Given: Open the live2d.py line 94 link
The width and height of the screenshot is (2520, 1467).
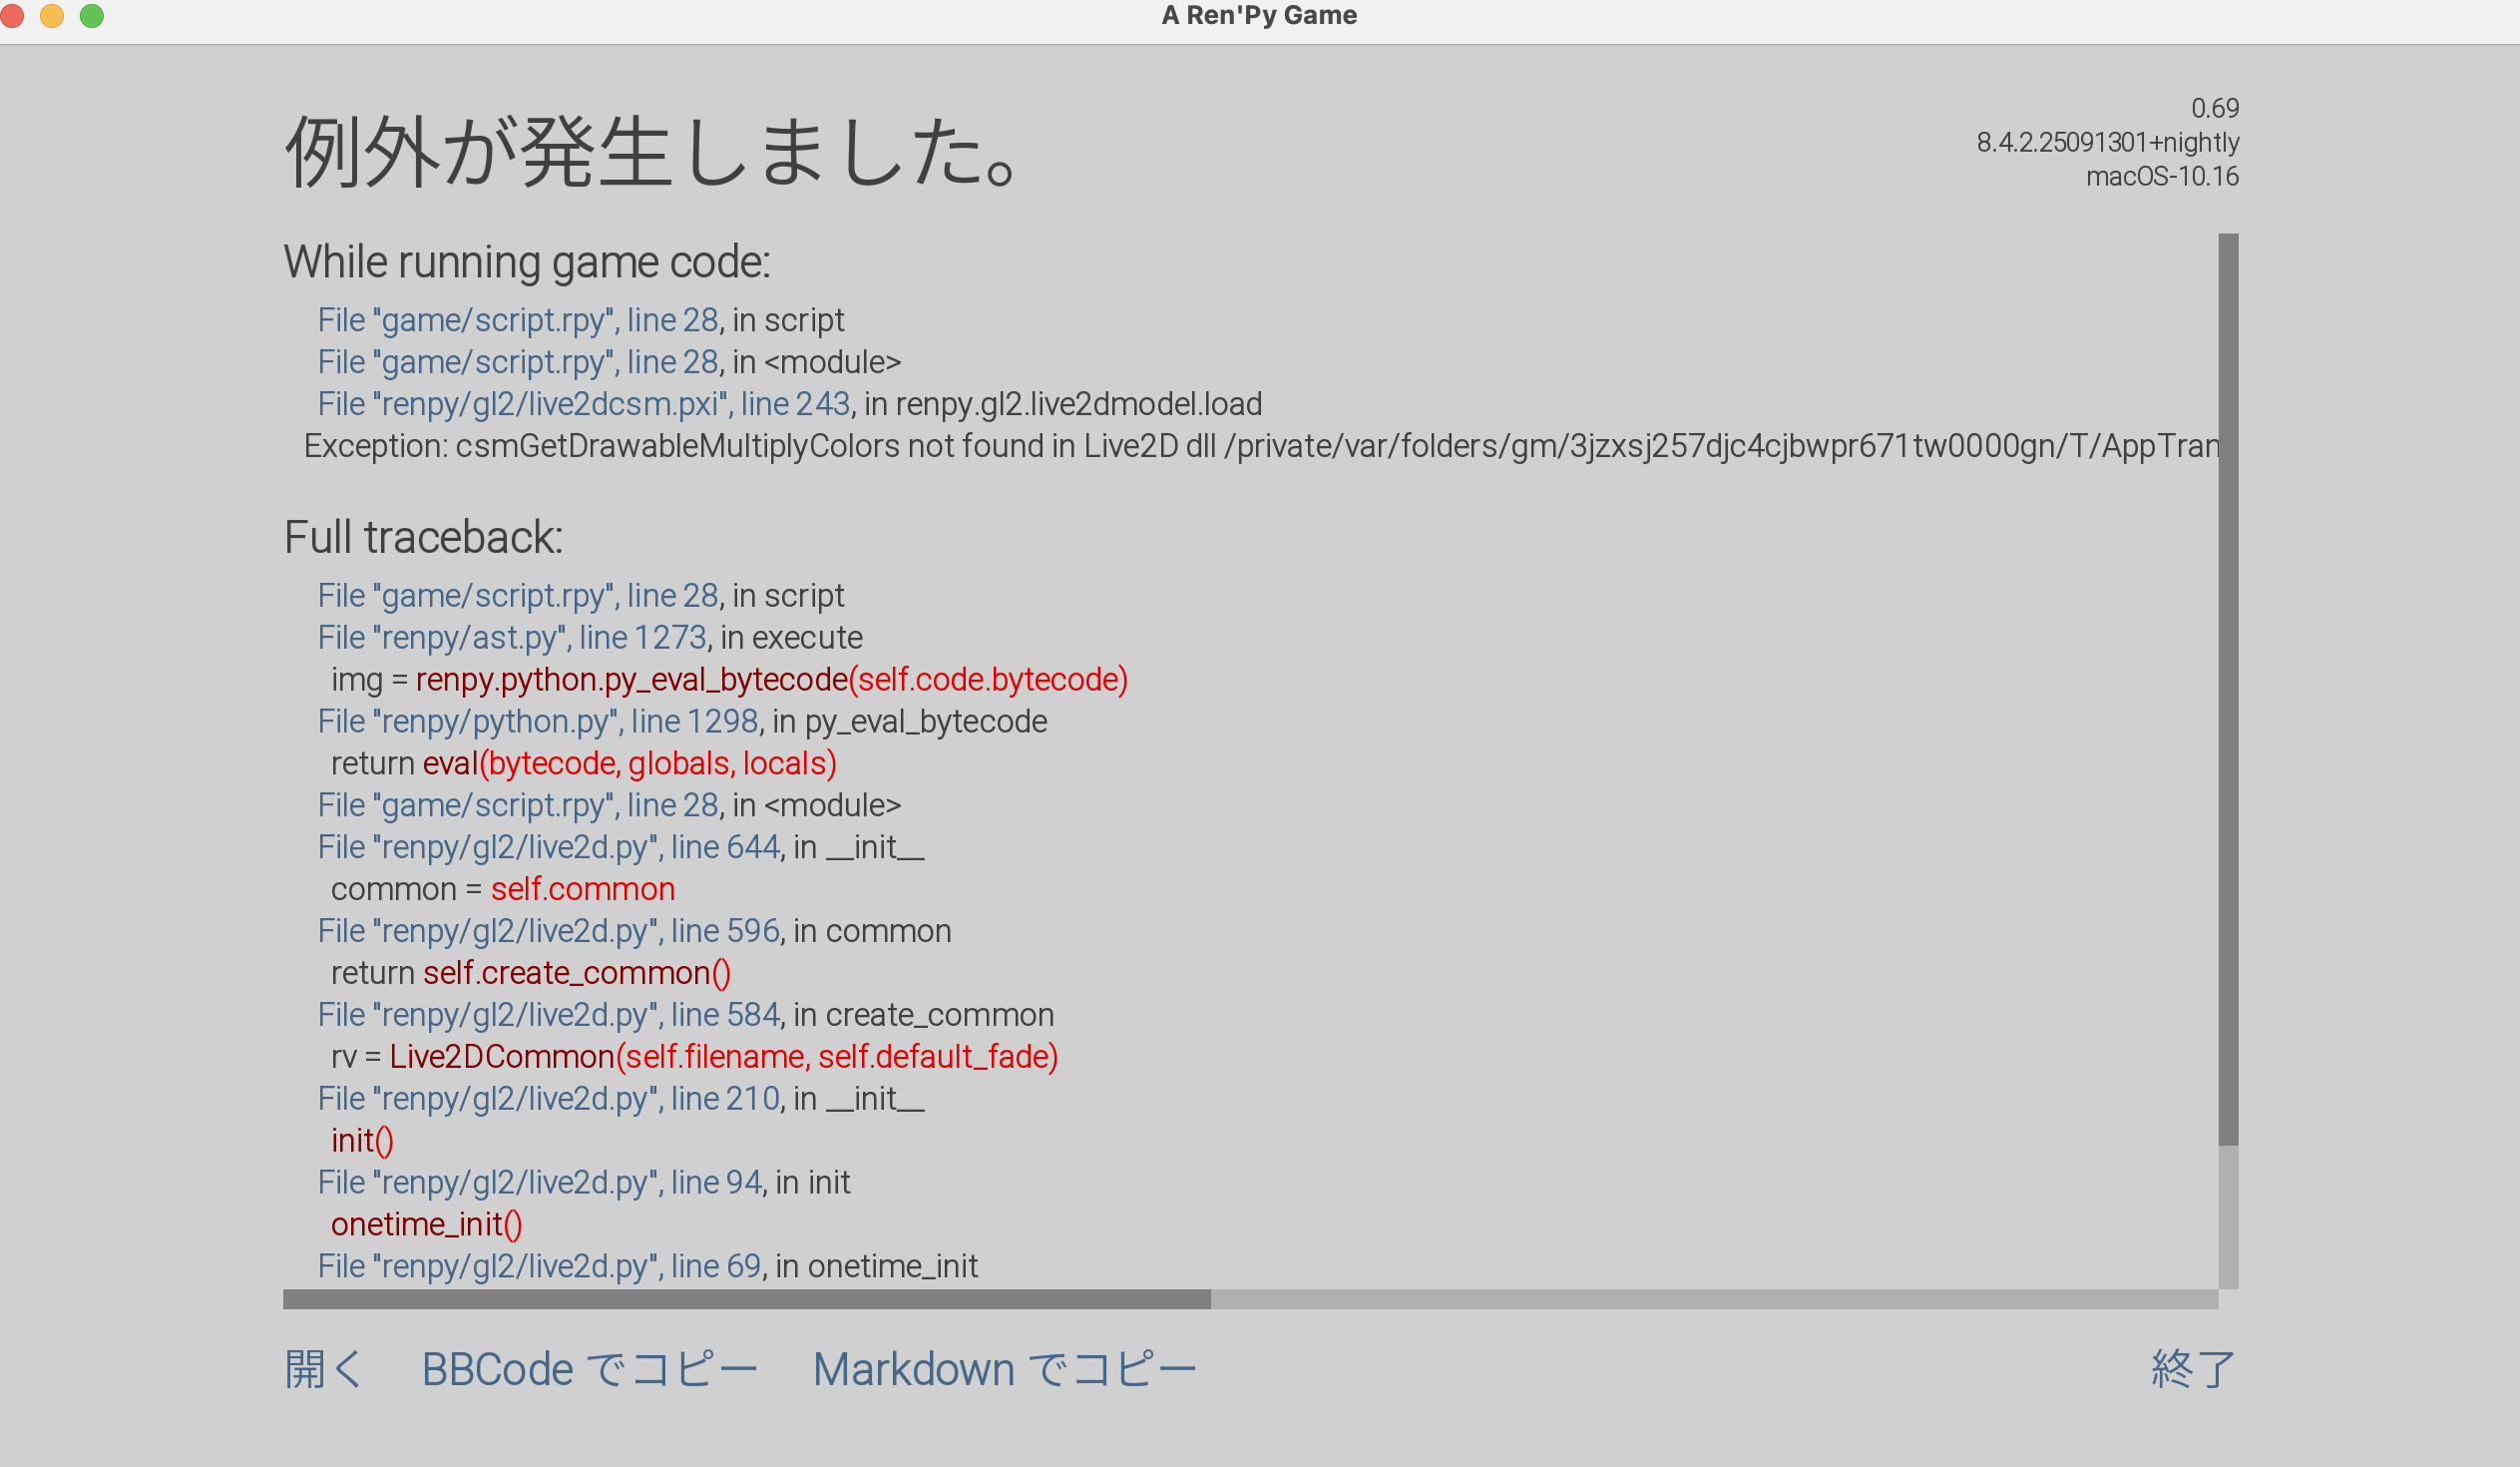Looking at the screenshot, I should point(539,1183).
